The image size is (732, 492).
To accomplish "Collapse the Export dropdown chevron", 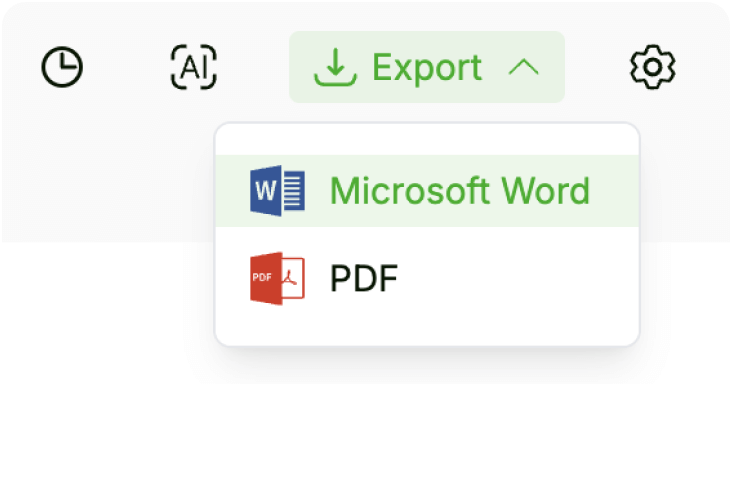I will (x=523, y=67).
